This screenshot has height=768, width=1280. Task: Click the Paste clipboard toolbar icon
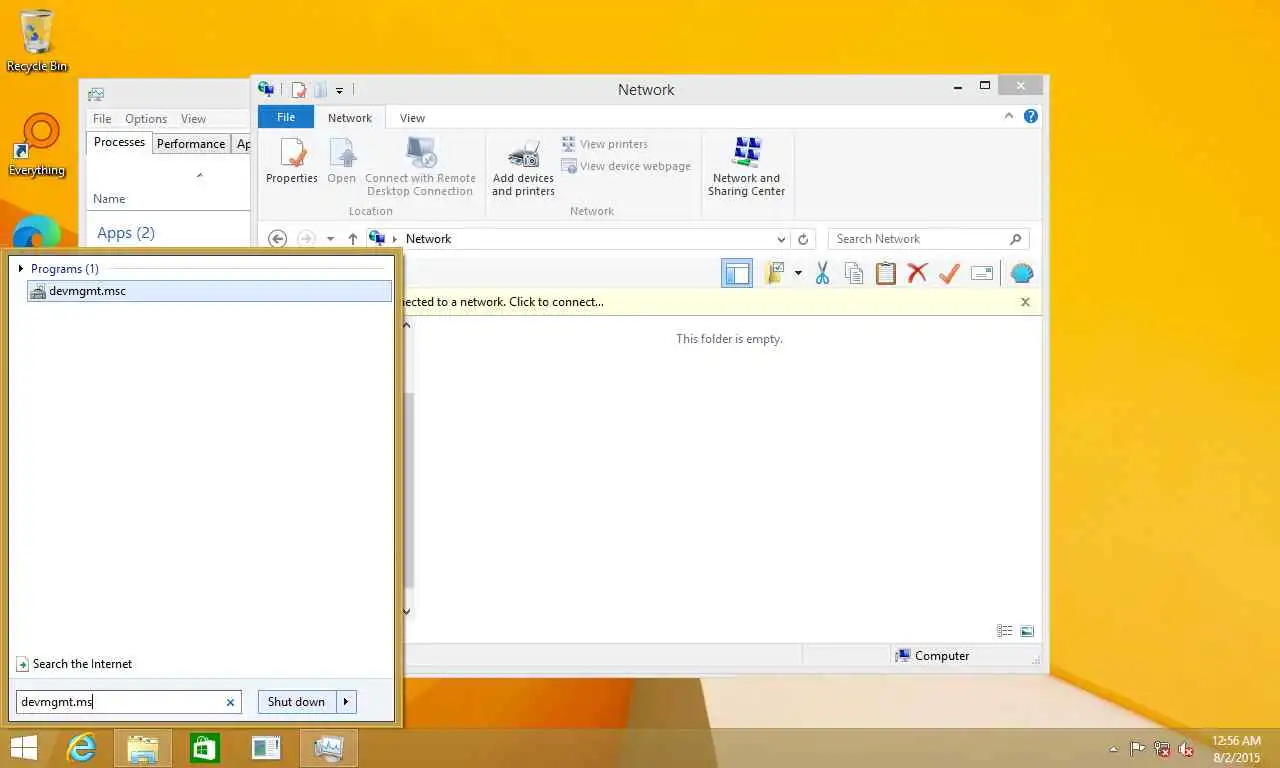click(x=886, y=273)
